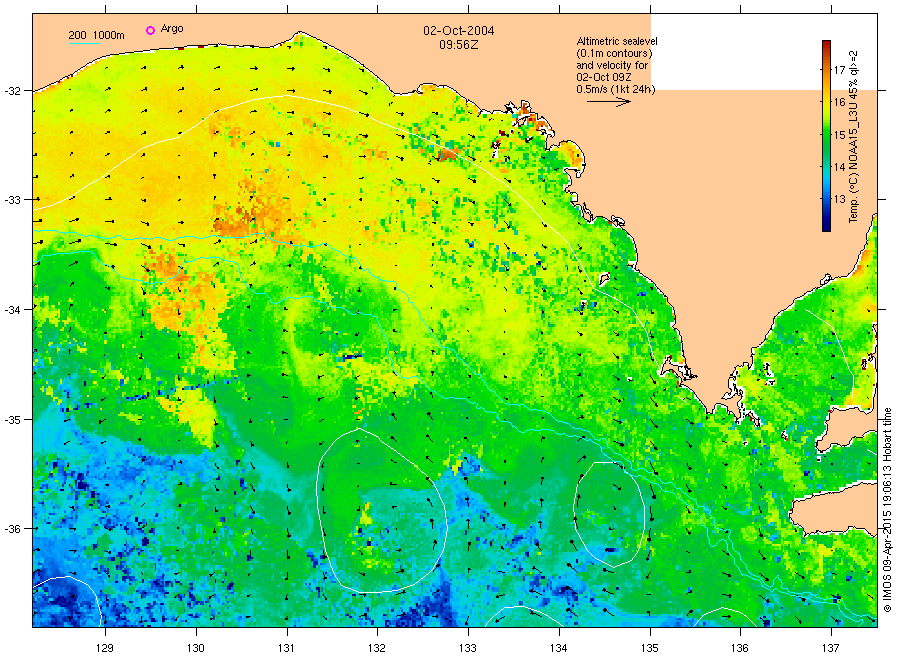The image size is (900, 660).
Task: Click the longitude label 134
Action: click(558, 648)
